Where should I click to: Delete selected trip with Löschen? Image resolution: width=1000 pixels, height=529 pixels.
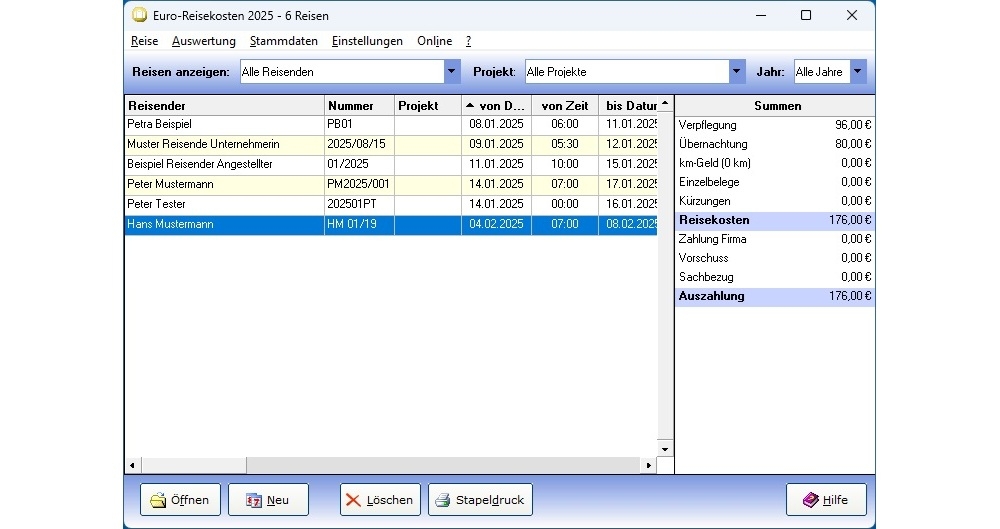[x=380, y=500]
